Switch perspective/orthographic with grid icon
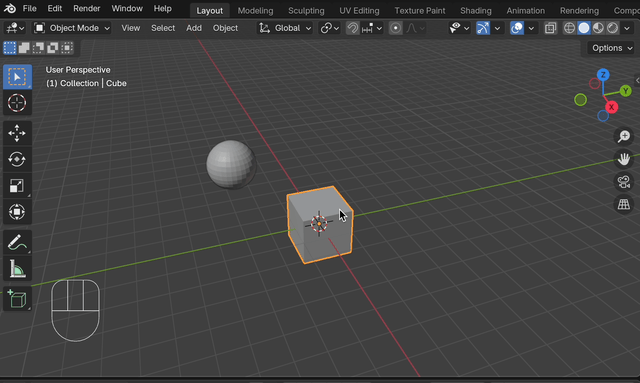The image size is (640, 383). pyautogui.click(x=624, y=205)
